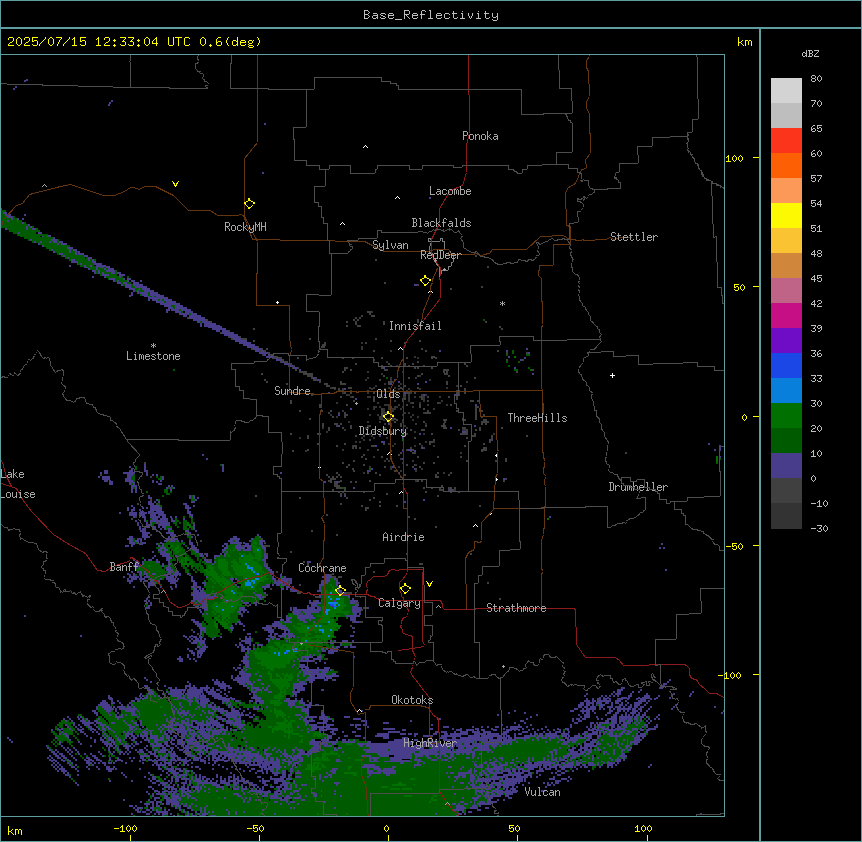The height and width of the screenshot is (842, 862).
Task: Click the Didsbury label
Action: pos(383,431)
